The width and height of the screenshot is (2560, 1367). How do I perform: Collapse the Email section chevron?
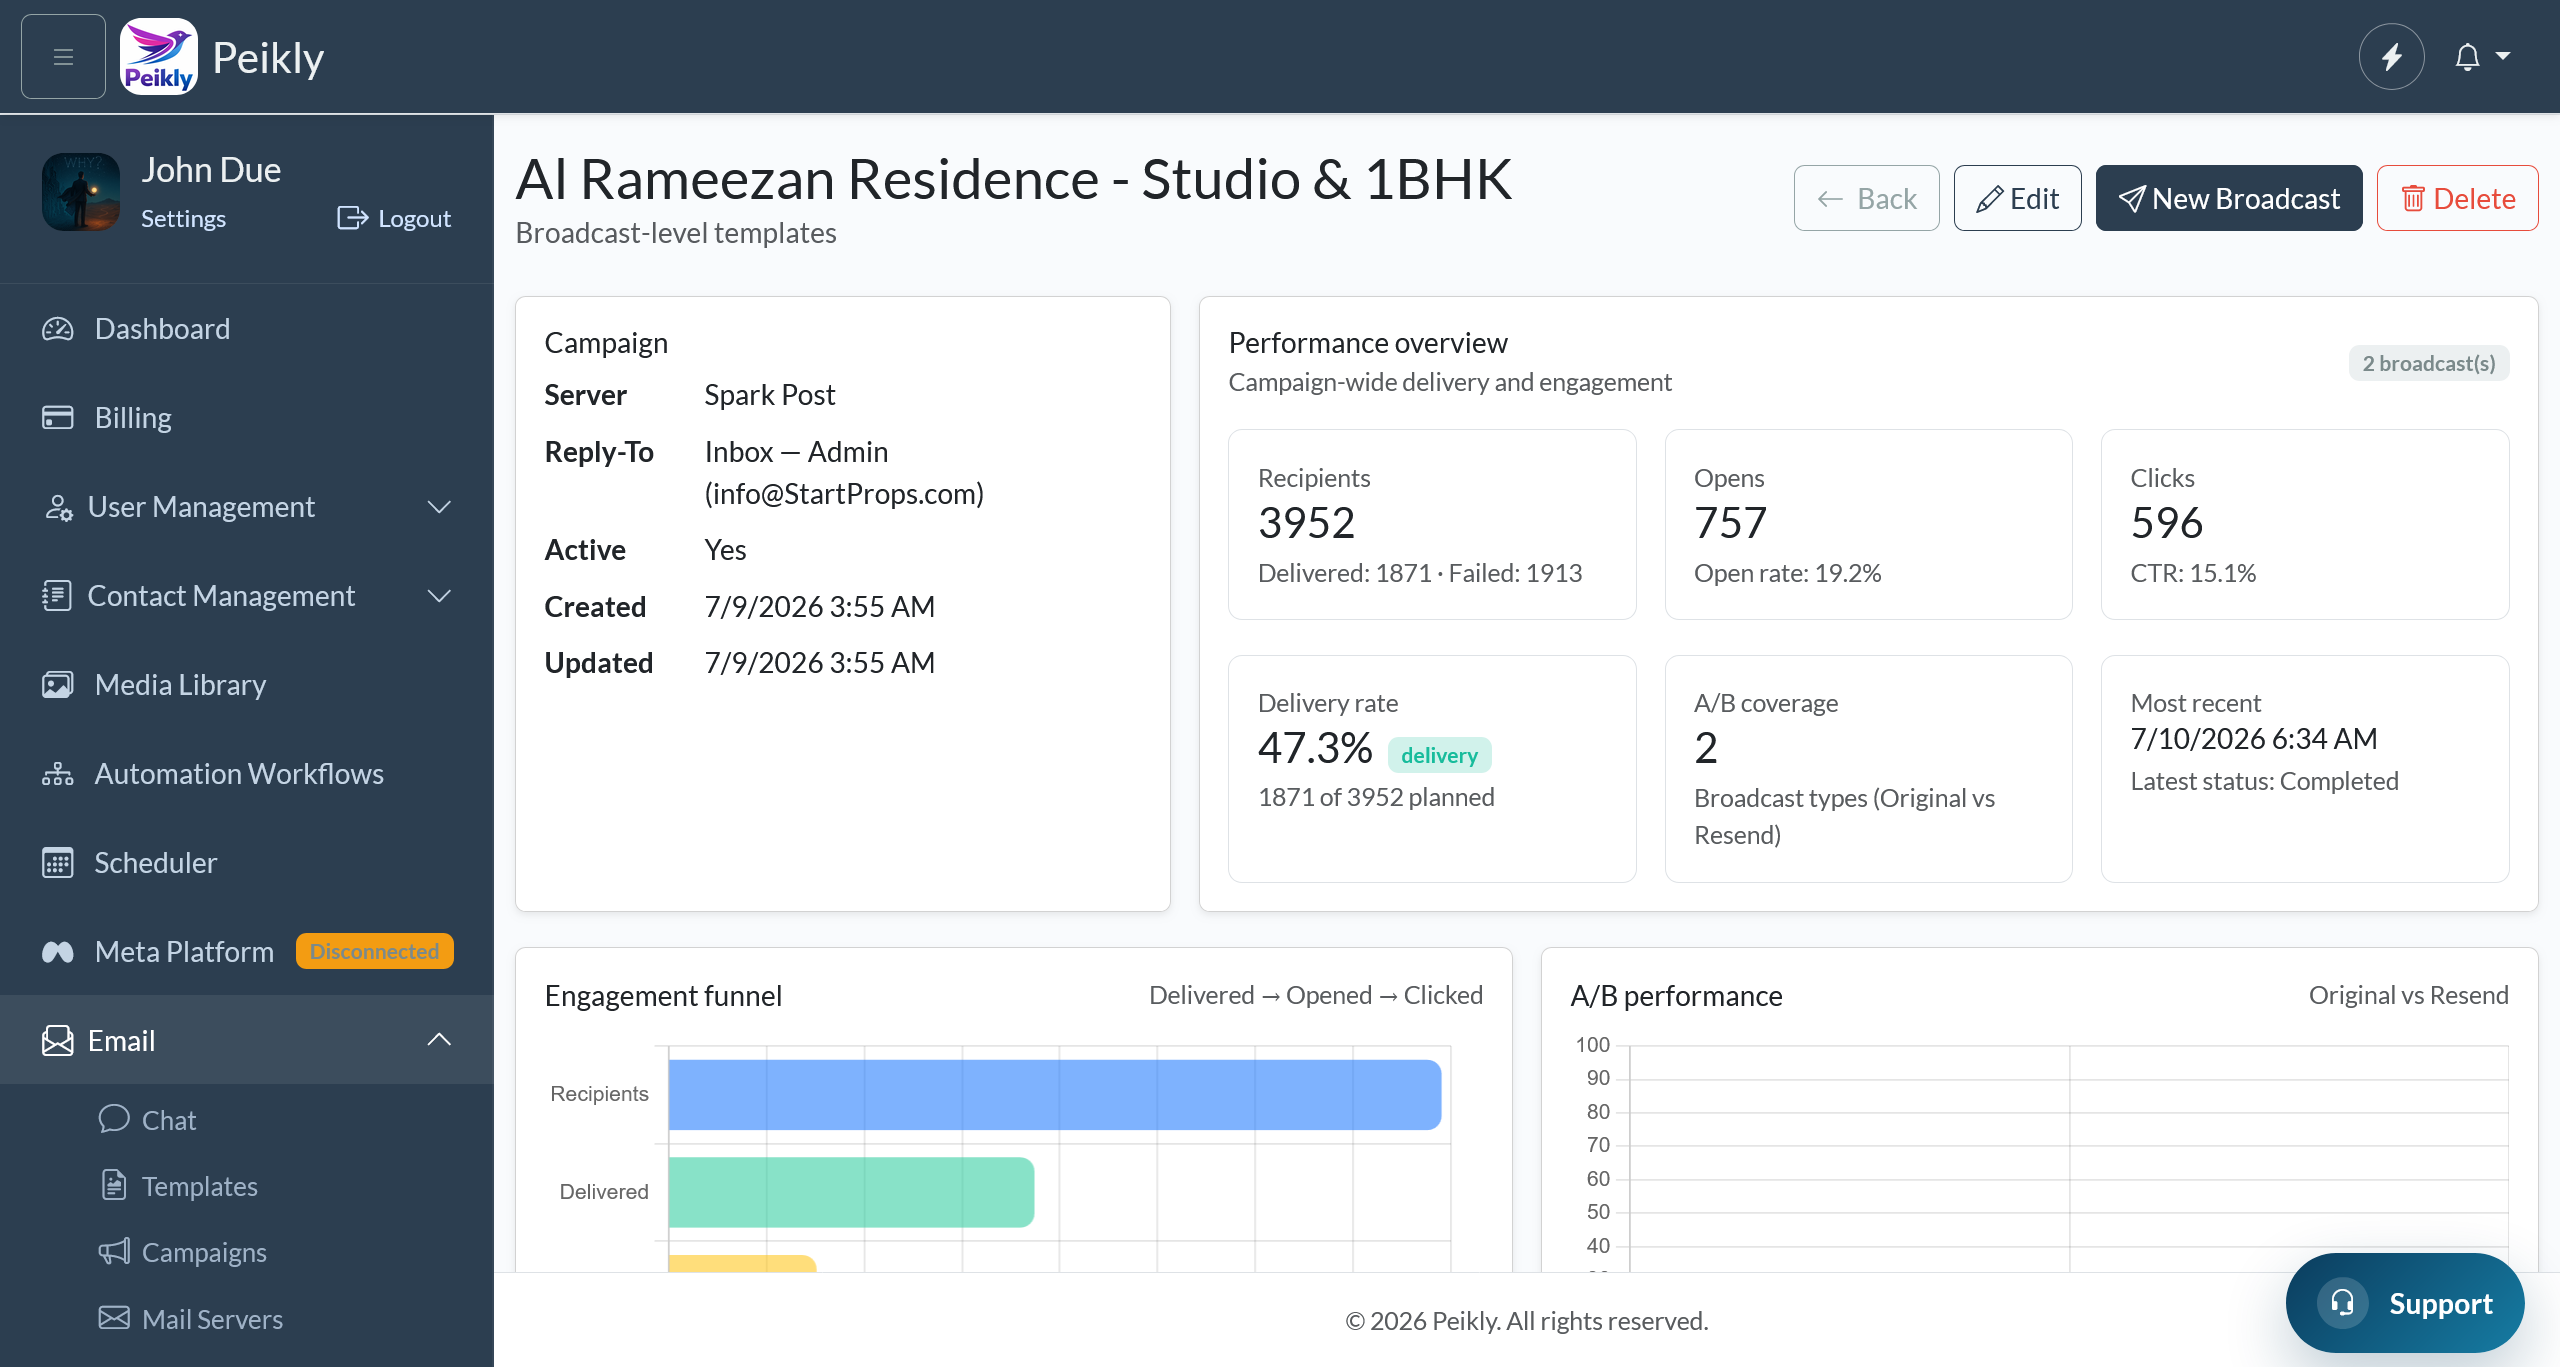pyautogui.click(x=439, y=1040)
